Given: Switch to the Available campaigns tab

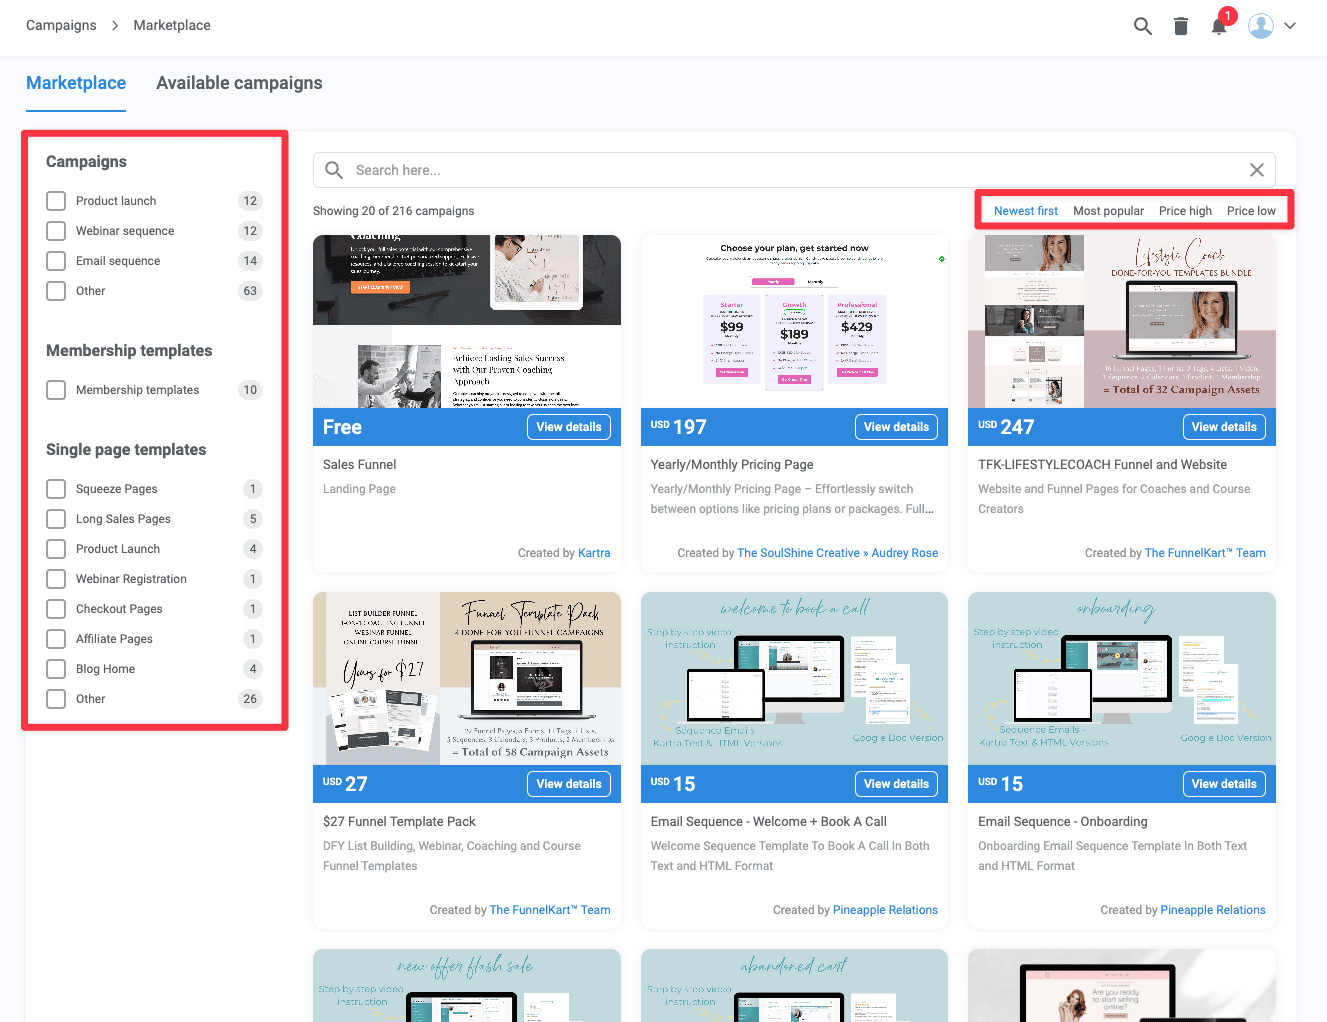Looking at the screenshot, I should (x=239, y=83).
